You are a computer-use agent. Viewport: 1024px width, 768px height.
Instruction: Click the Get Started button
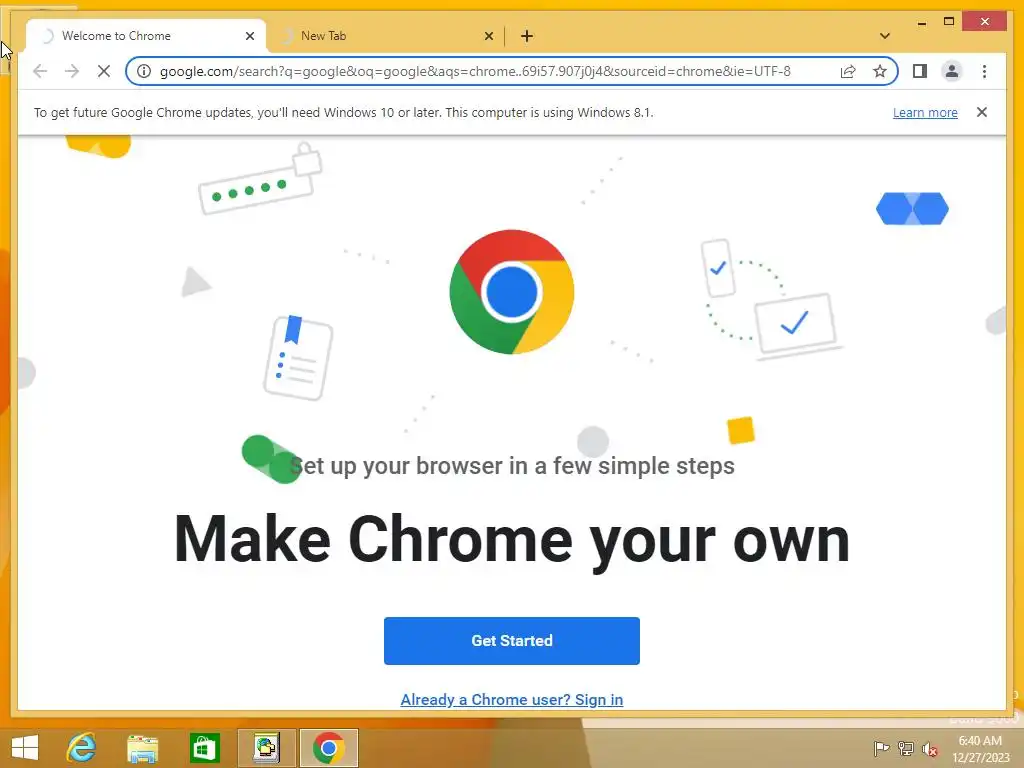click(x=511, y=641)
